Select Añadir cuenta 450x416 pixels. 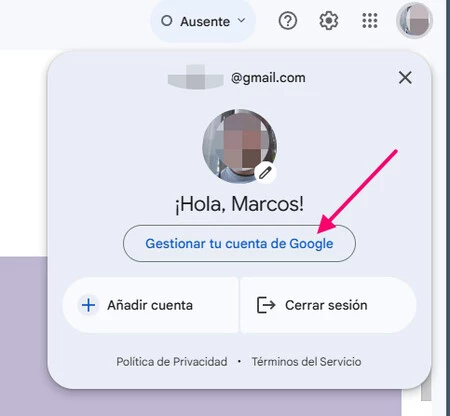tap(151, 305)
